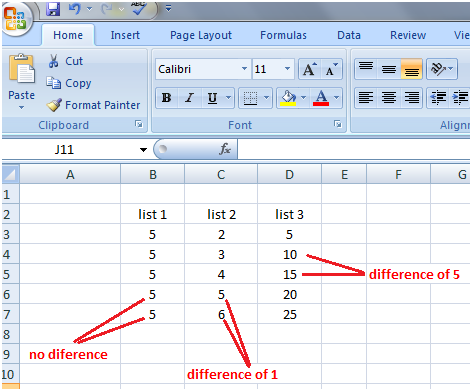Open the Font dialog launcher
The height and width of the screenshot is (391, 472).
pos(338,124)
